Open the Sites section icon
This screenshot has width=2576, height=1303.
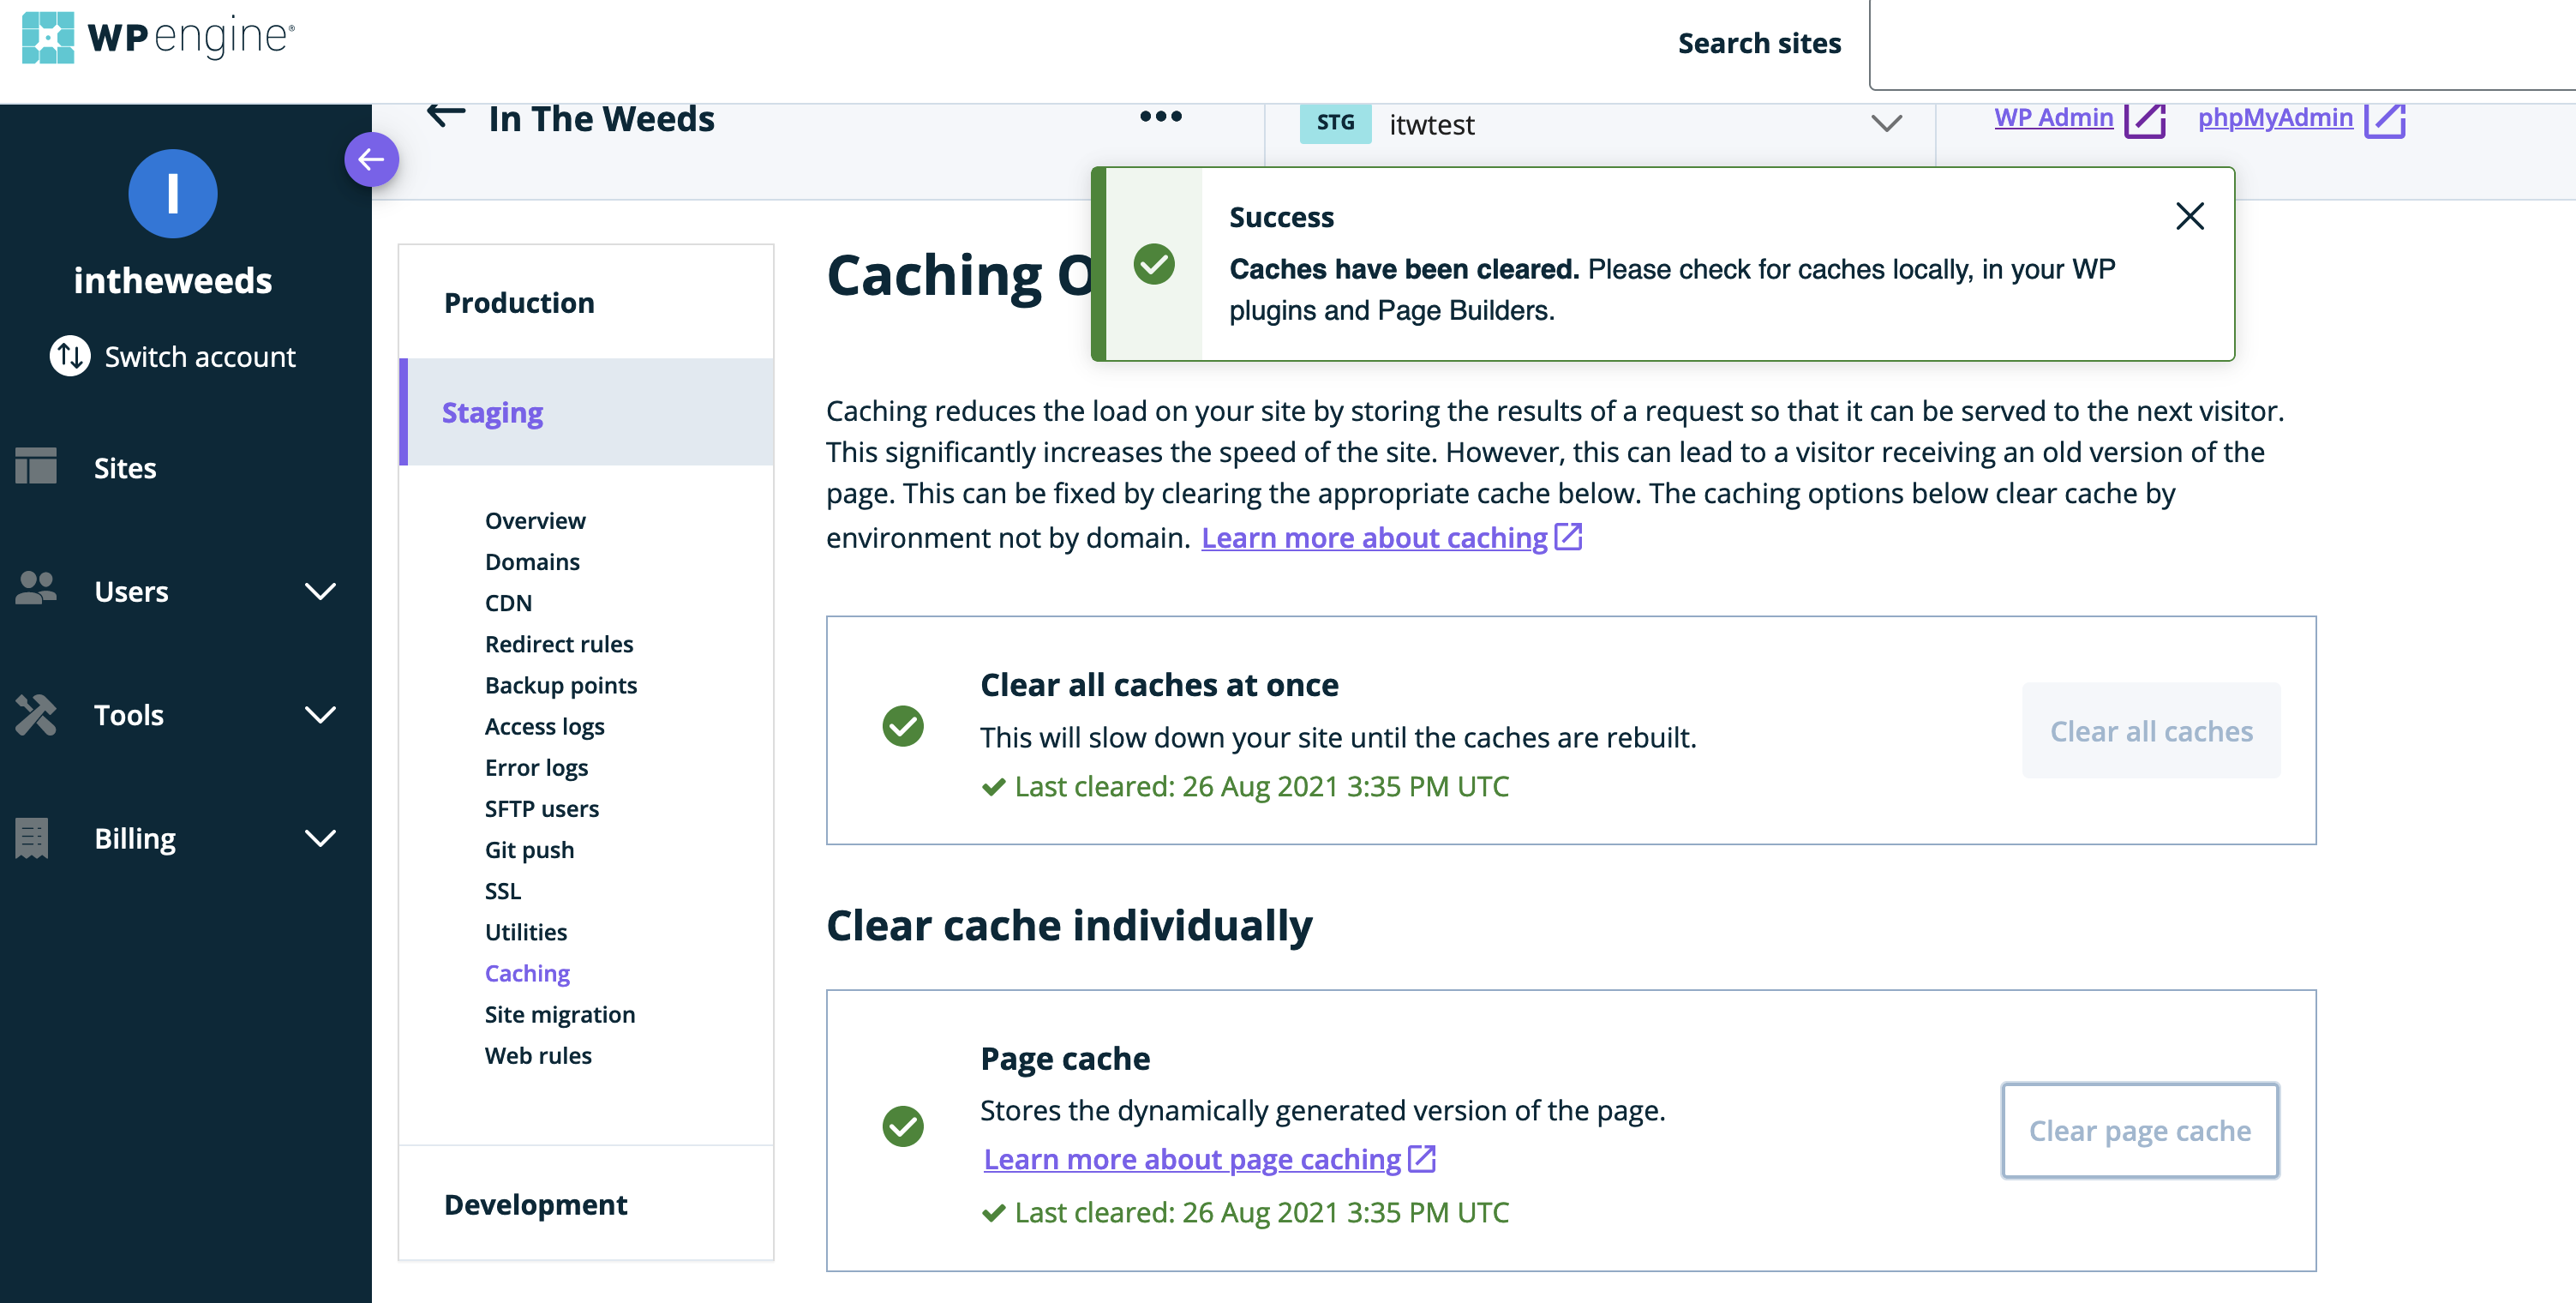[36, 467]
